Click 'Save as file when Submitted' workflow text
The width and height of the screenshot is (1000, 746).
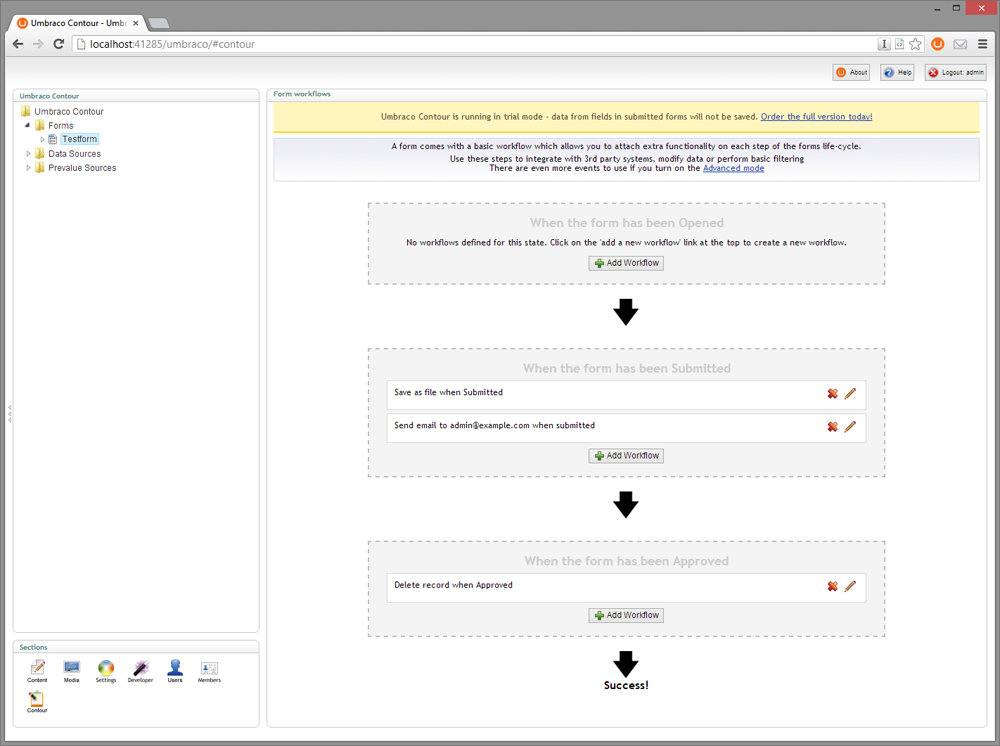pos(448,392)
